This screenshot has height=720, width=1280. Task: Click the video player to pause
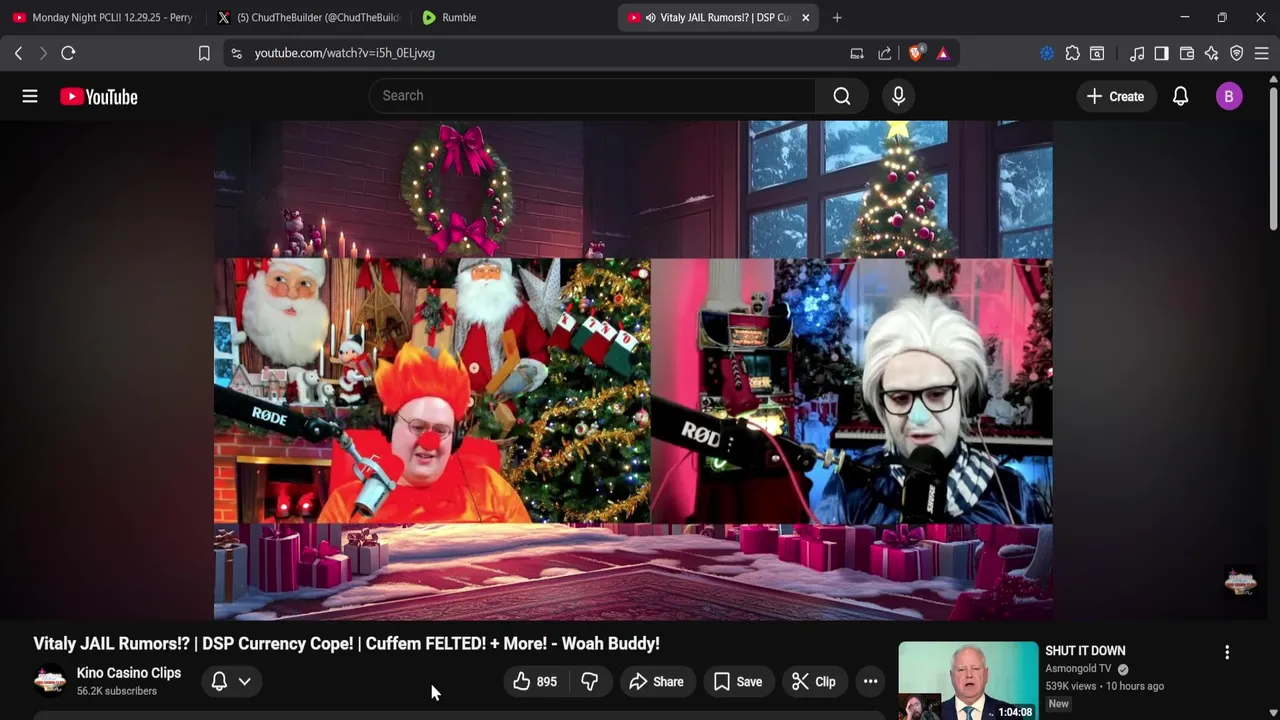coord(633,370)
